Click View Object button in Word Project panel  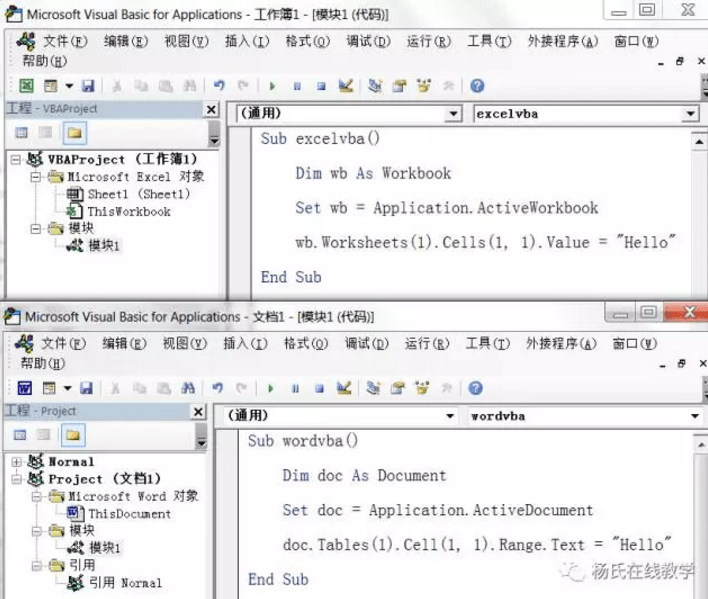44,435
